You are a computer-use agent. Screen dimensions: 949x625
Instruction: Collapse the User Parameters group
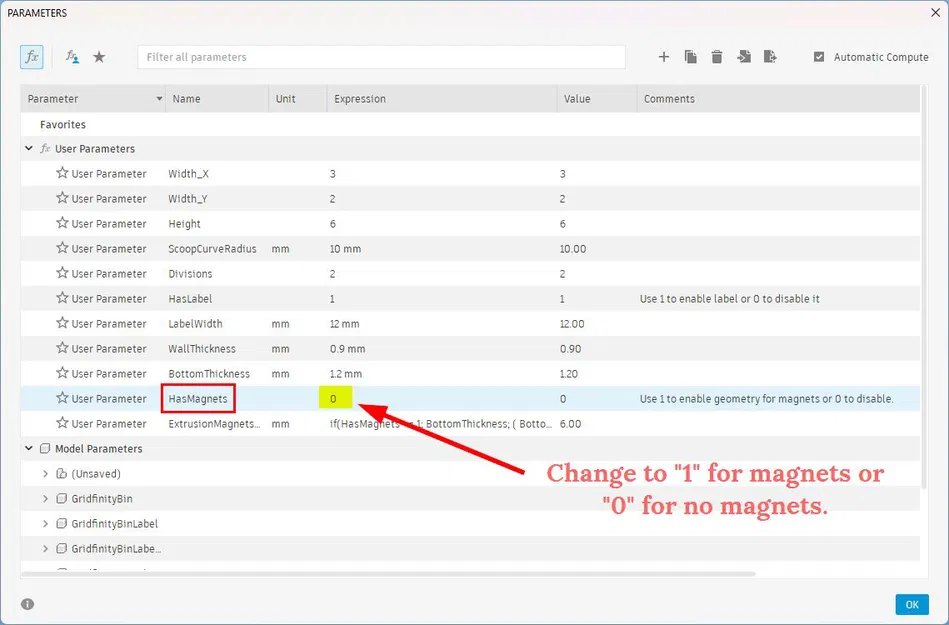point(28,148)
